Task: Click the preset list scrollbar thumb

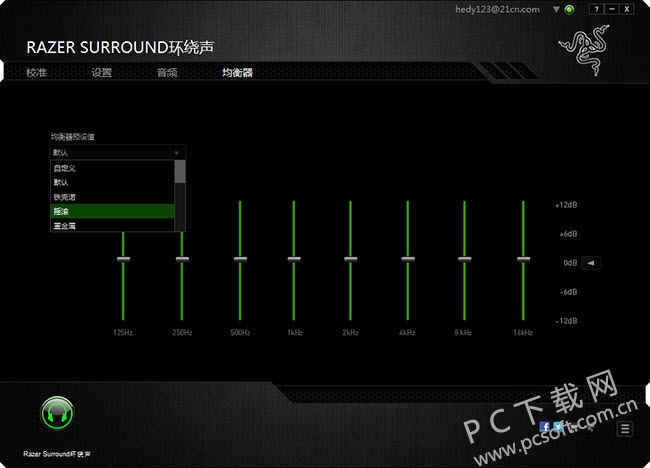Action: (180, 172)
